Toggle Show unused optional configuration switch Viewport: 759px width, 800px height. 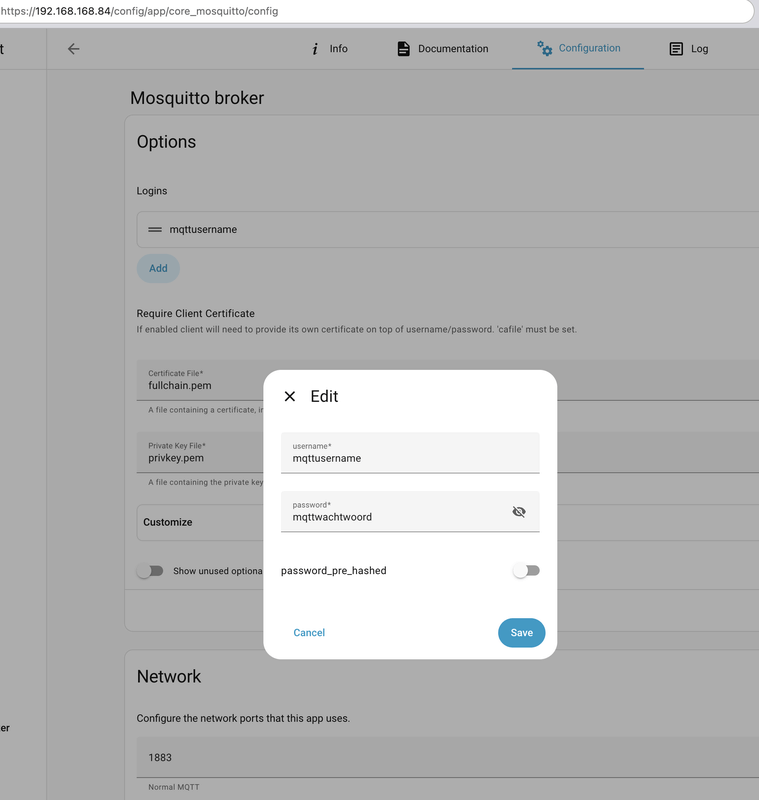tap(150, 571)
